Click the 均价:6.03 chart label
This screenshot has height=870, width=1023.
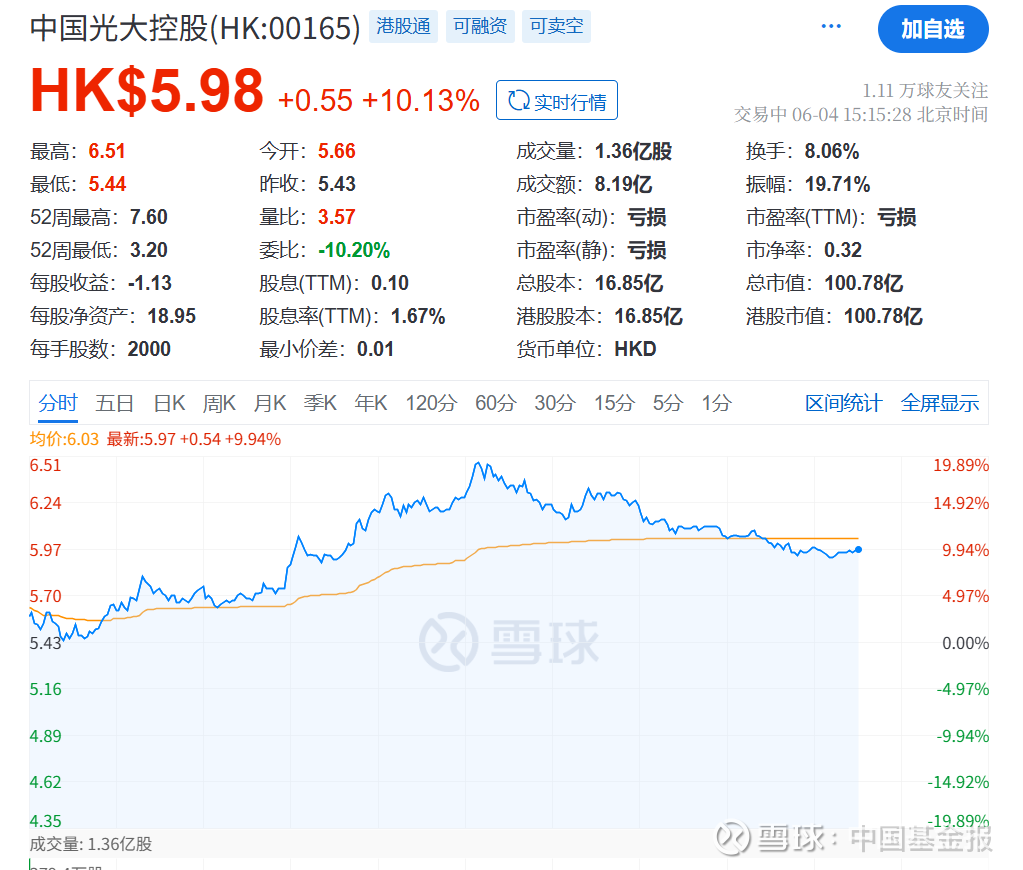(x=64, y=439)
